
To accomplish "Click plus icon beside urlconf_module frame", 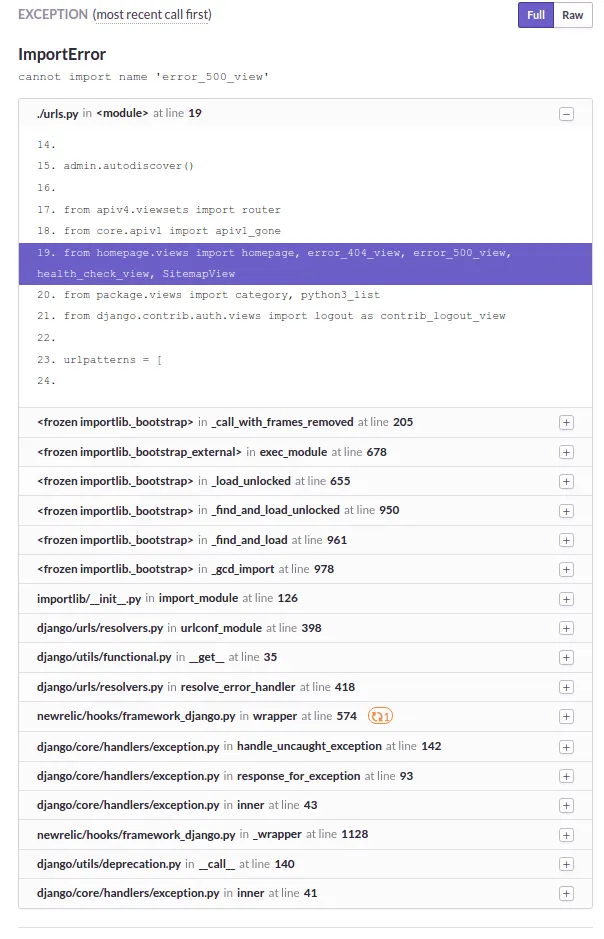I will click(x=566, y=628).
